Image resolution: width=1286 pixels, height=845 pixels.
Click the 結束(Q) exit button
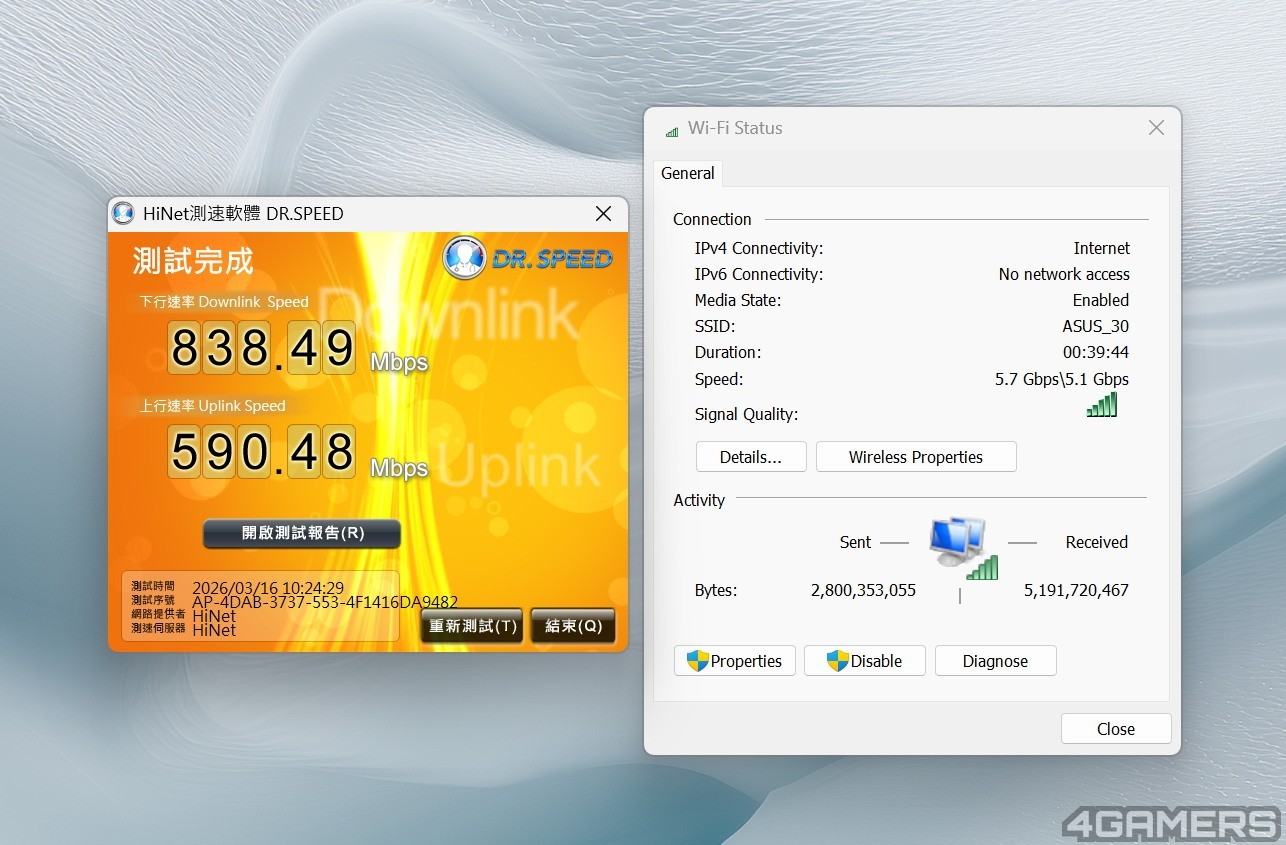point(573,626)
